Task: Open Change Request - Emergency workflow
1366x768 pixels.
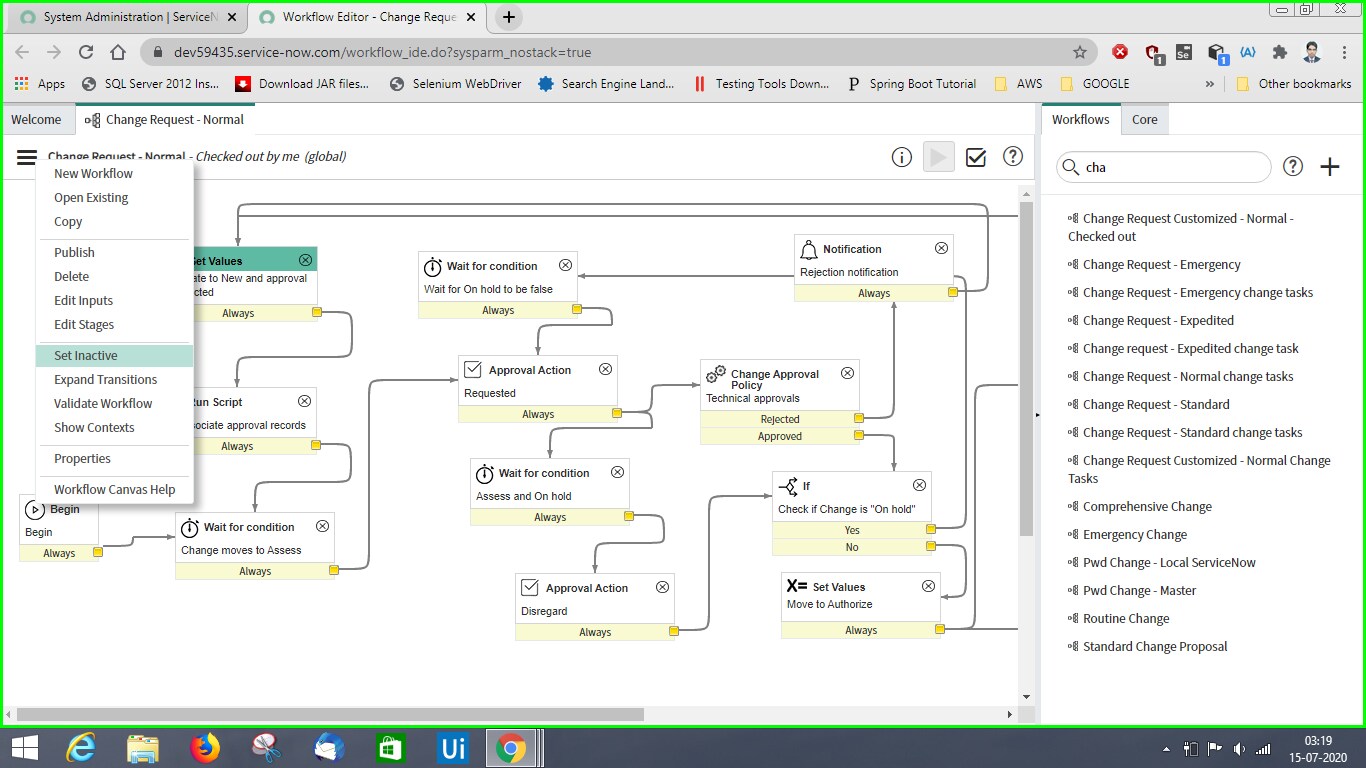Action: [1154, 264]
